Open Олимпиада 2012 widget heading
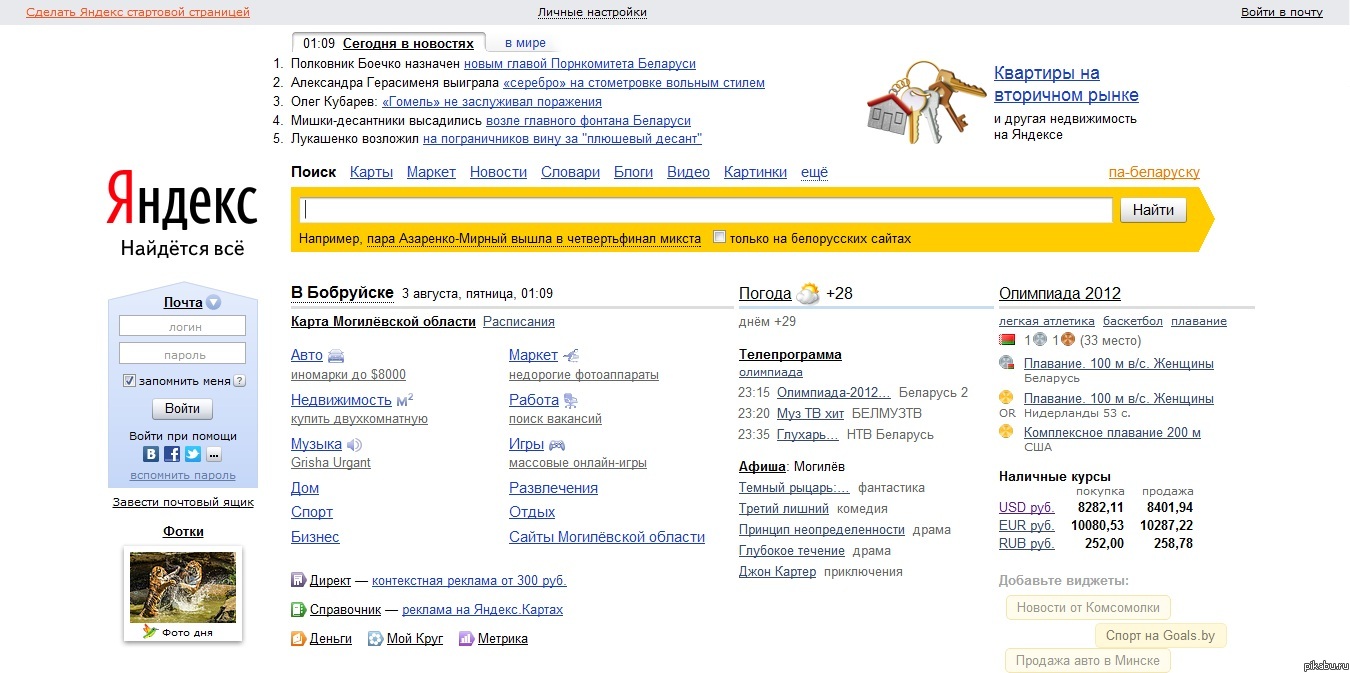1350x673 pixels. pyautogui.click(x=1060, y=293)
